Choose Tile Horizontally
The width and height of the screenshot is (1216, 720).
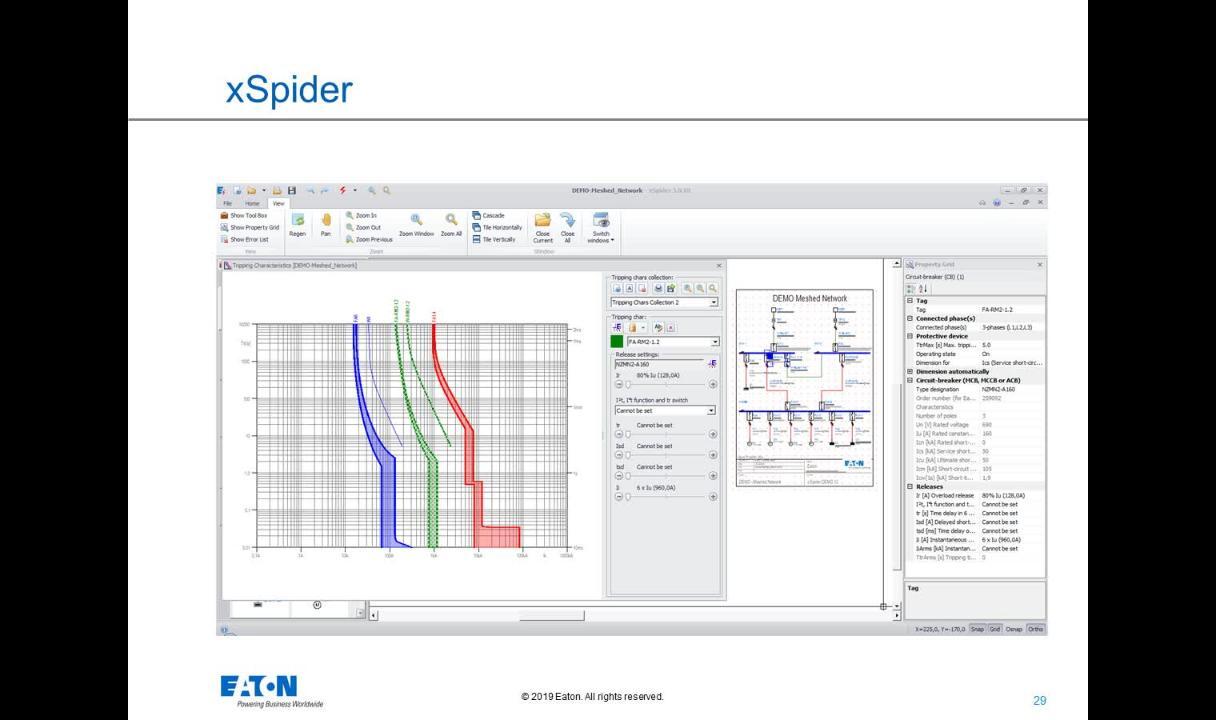497,227
